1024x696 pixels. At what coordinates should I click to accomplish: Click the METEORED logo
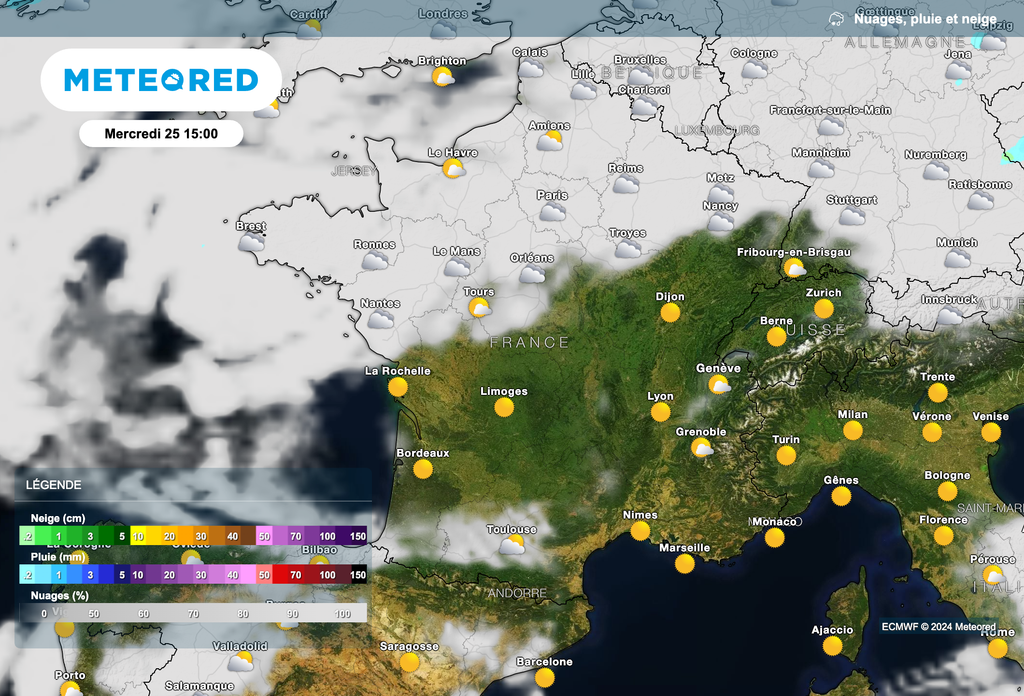(160, 79)
